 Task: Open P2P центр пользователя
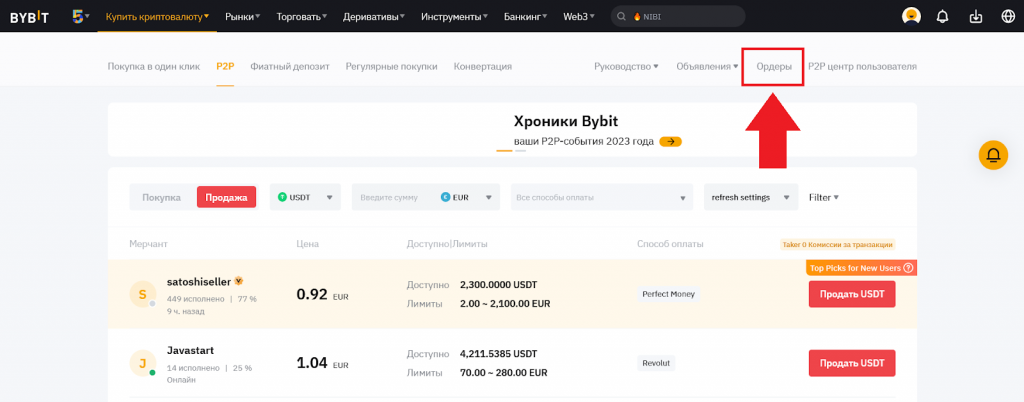862,67
